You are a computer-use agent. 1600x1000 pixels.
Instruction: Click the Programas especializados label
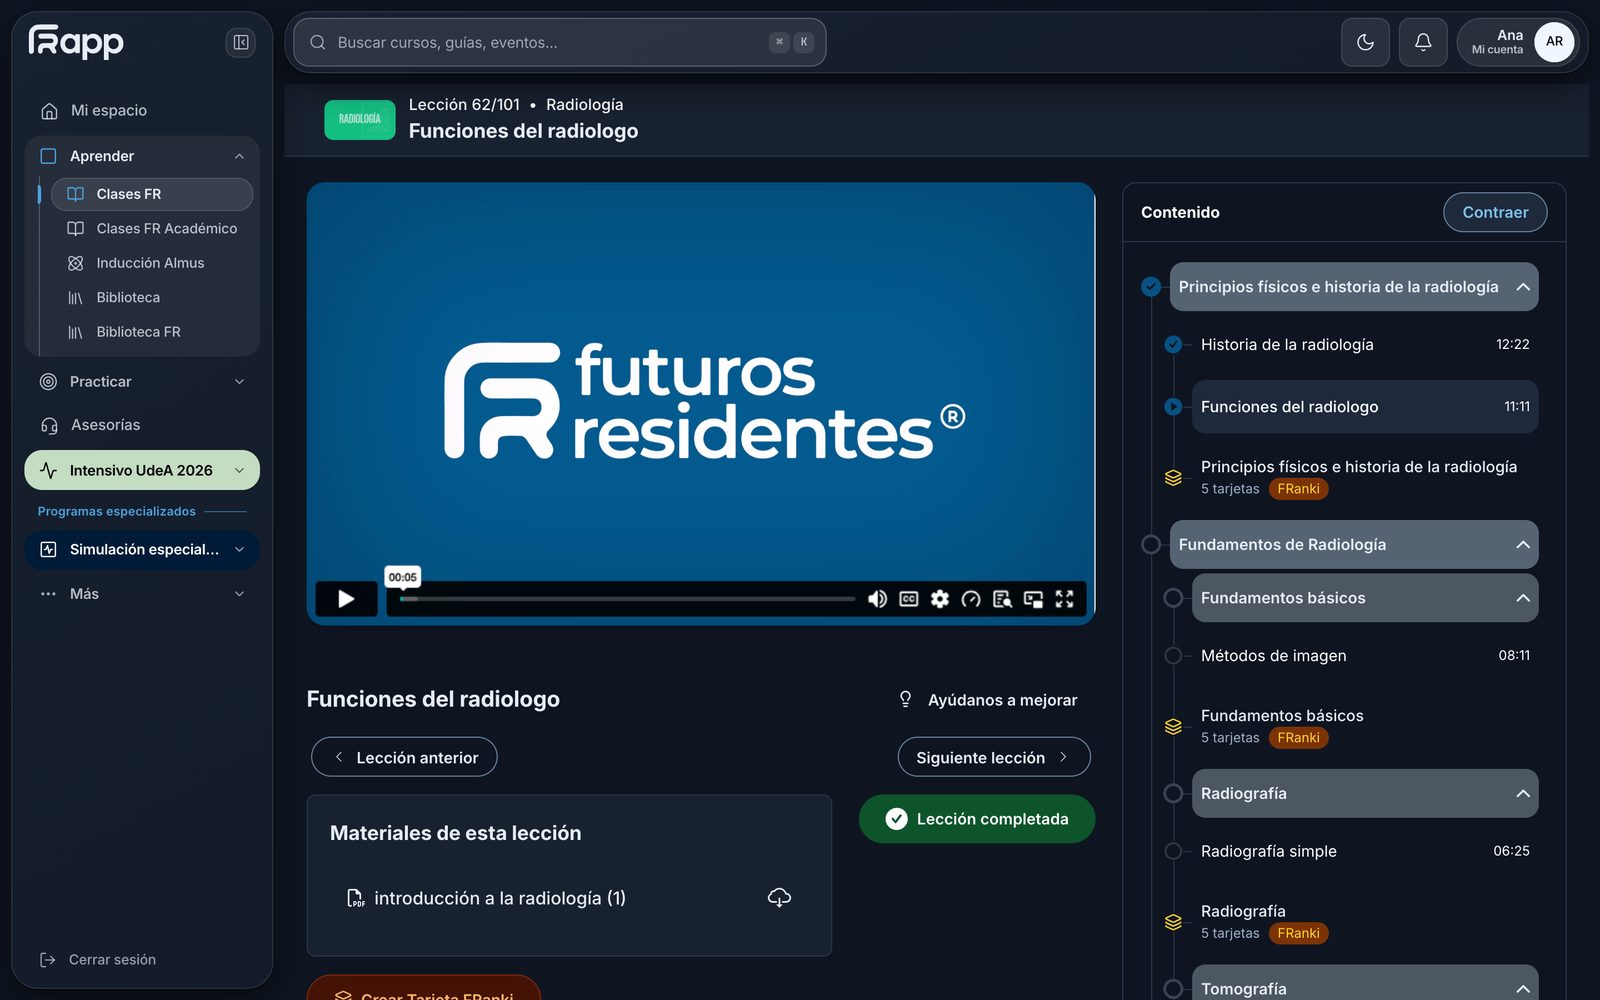click(x=117, y=511)
